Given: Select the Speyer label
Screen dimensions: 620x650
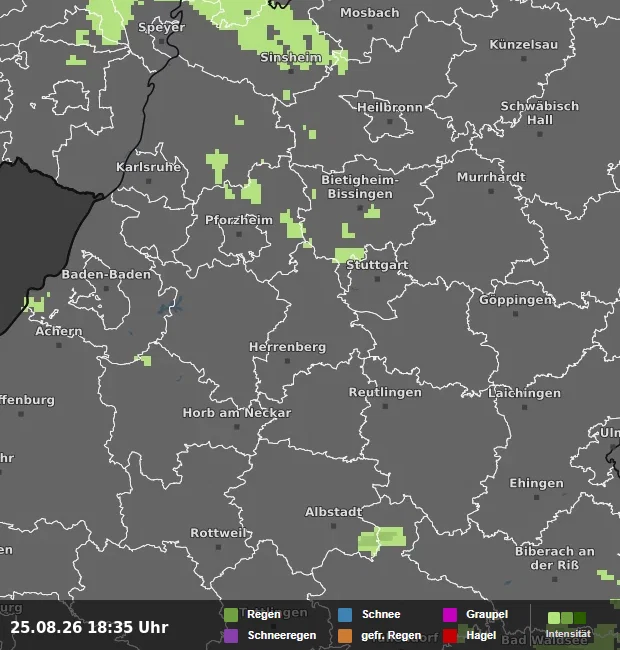Looking at the screenshot, I should pyautogui.click(x=161, y=27).
